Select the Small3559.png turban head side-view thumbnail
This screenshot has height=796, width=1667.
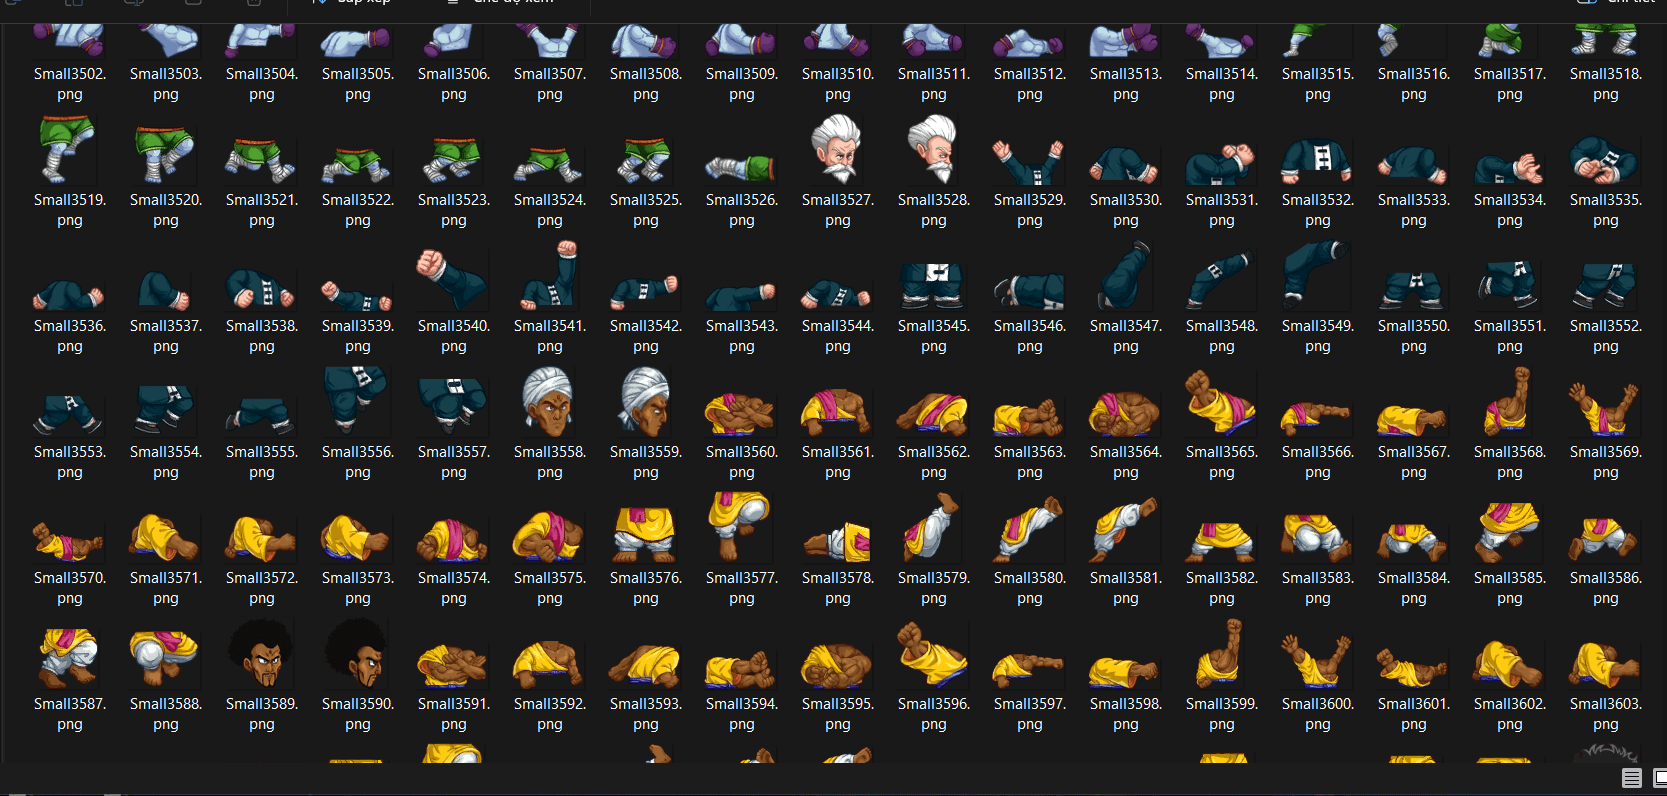click(x=645, y=402)
